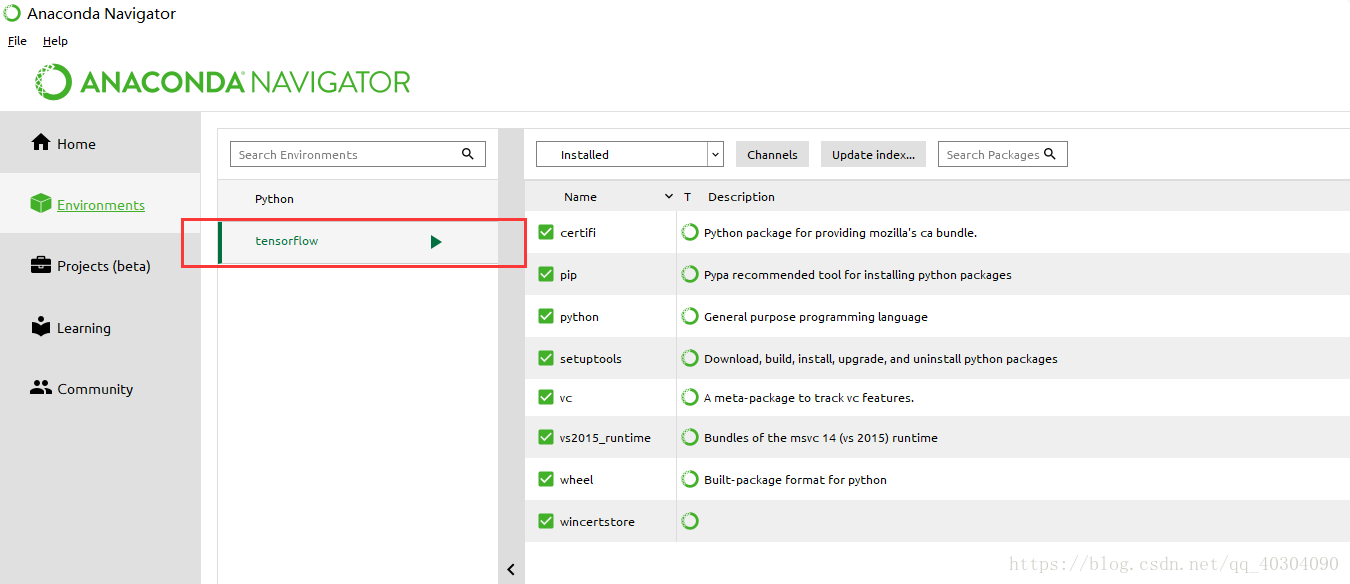
Task: Toggle the vs2015_runtime package checkbox
Action: (546, 437)
